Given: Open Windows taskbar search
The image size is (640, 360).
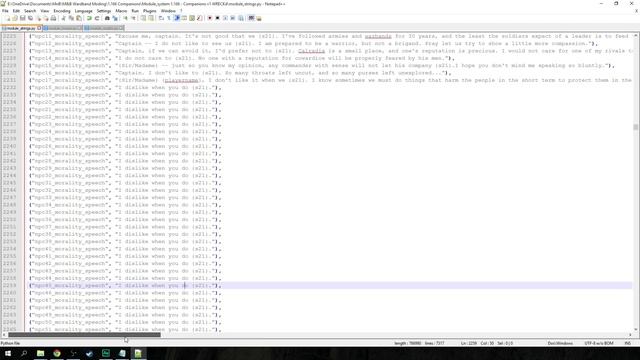Looking at the screenshot, I should point(24,353).
